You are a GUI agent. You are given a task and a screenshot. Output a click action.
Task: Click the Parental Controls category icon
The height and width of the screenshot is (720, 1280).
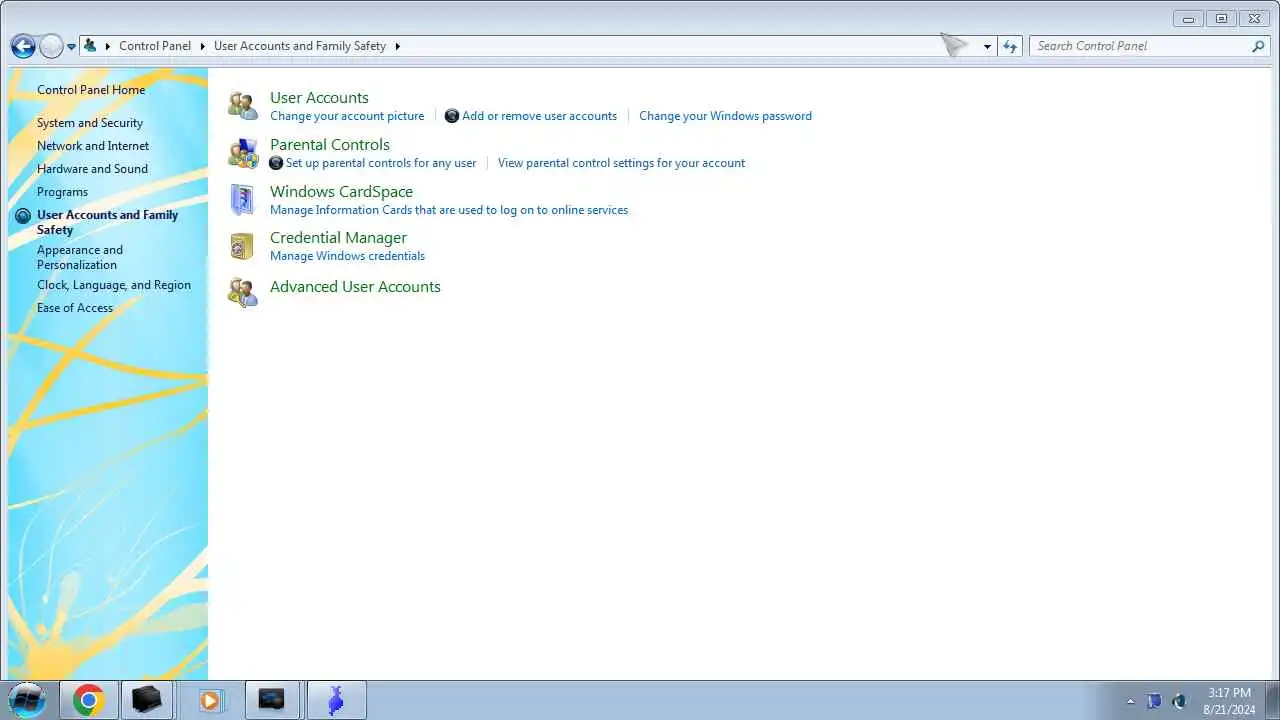(243, 152)
